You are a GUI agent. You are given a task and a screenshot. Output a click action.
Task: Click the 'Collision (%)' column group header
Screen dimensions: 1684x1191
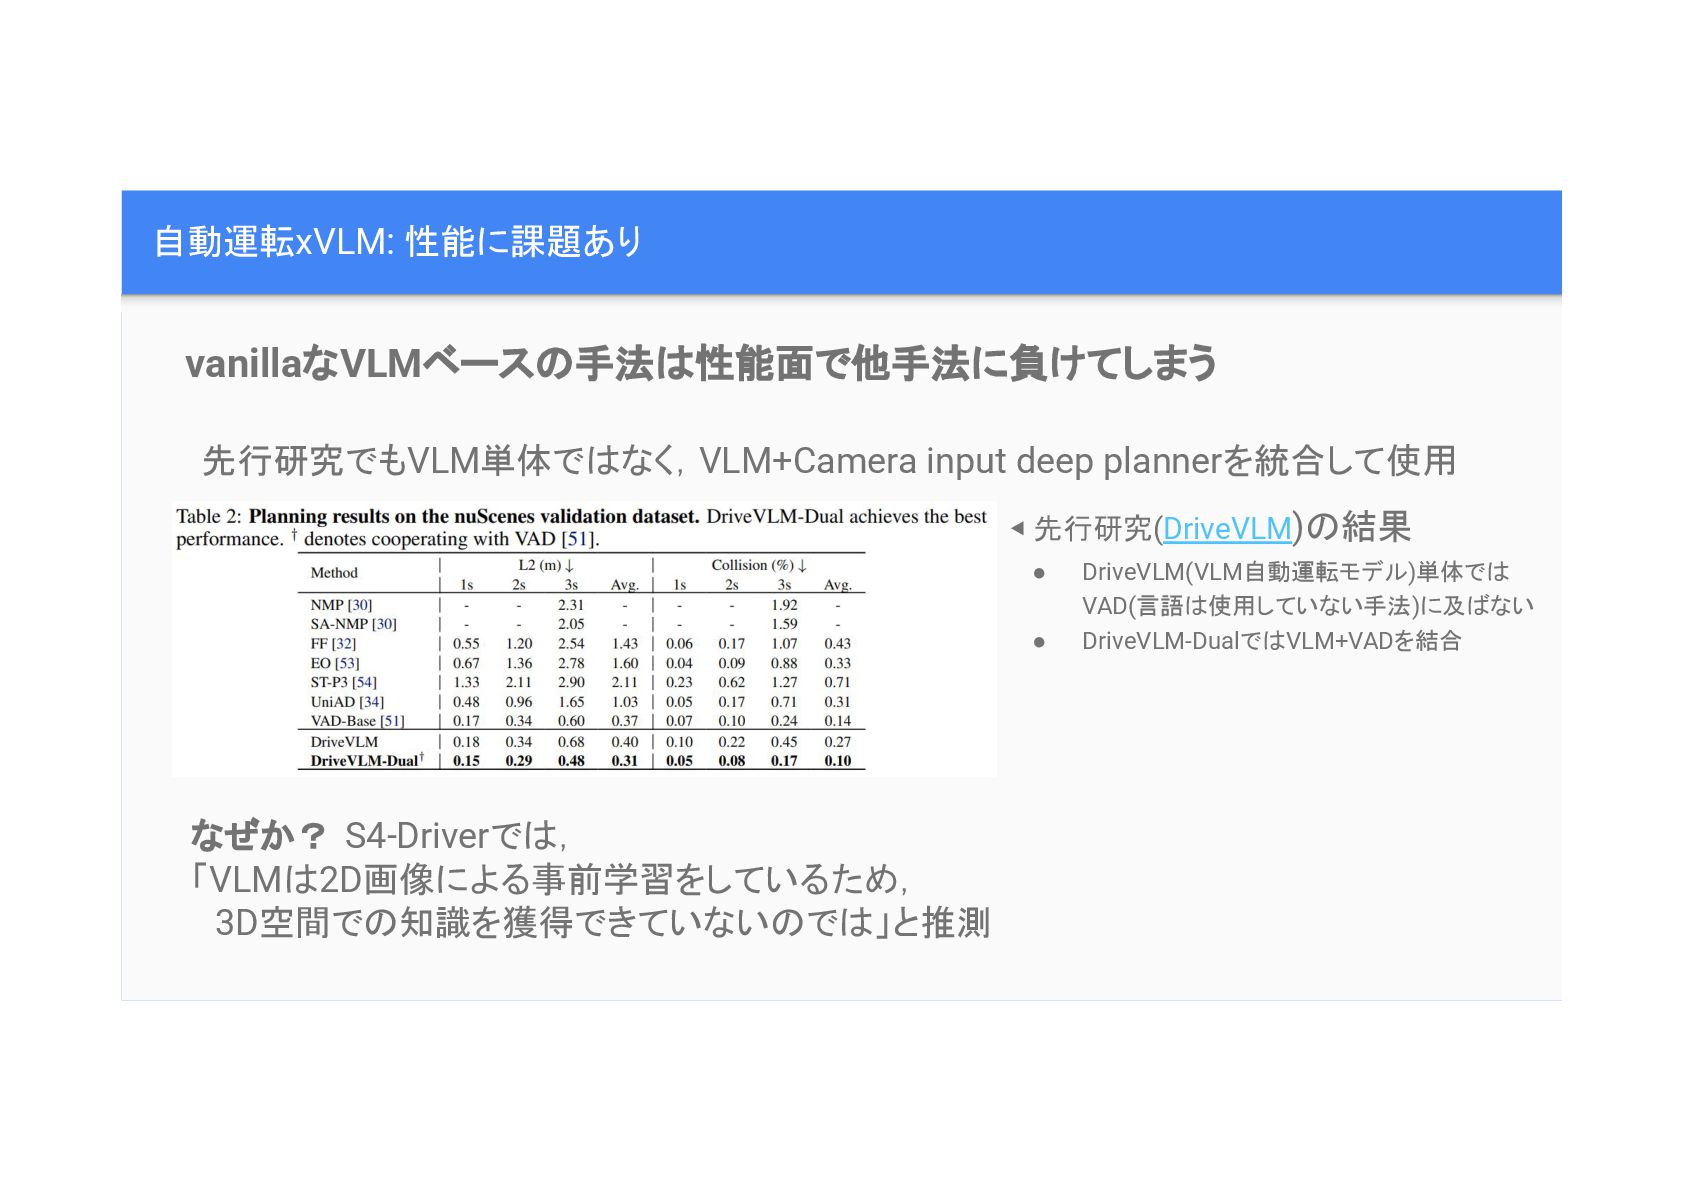tap(759, 565)
